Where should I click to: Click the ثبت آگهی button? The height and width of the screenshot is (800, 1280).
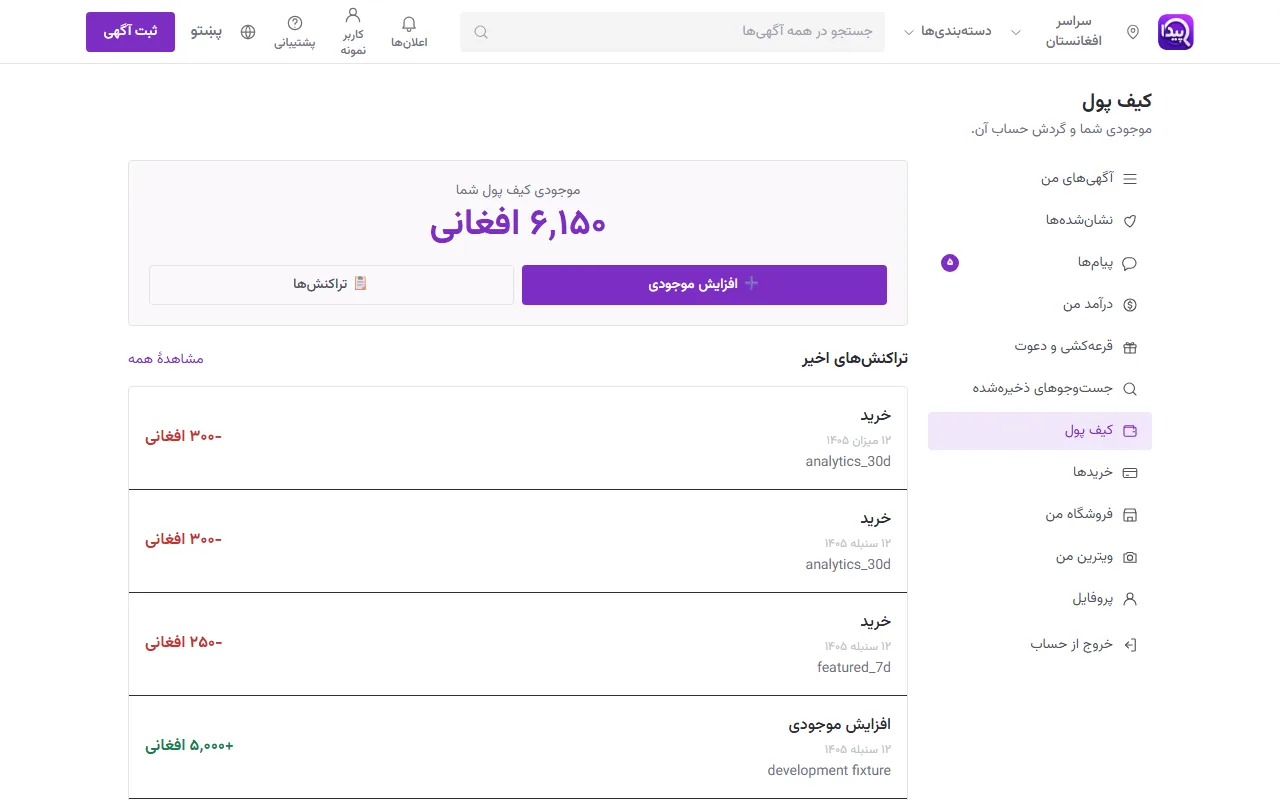point(130,32)
